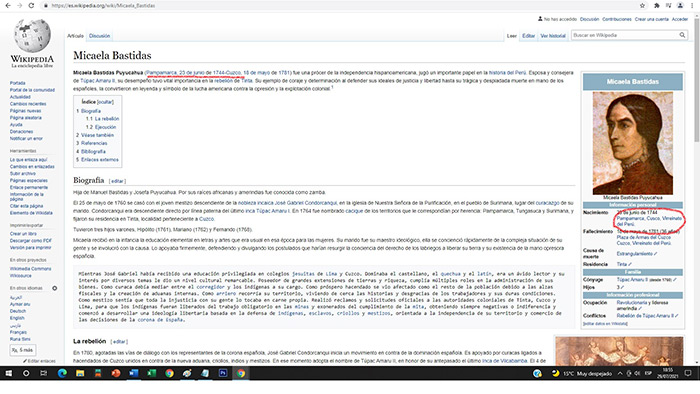The image size is (700, 394).
Task: Select the Leer tab
Action: point(512,36)
